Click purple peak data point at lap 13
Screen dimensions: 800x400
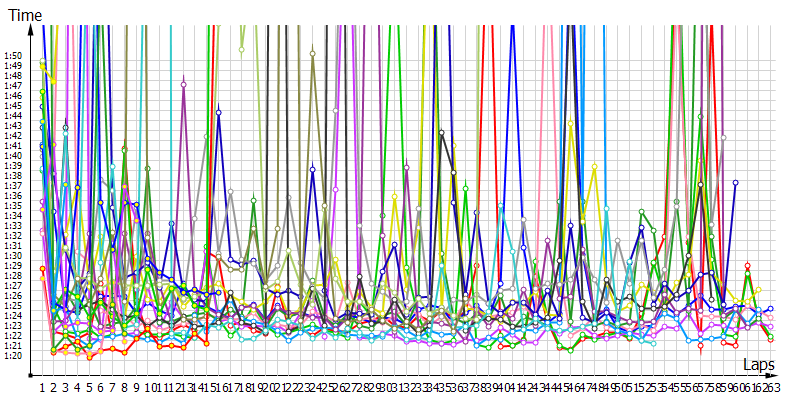[x=183, y=85]
